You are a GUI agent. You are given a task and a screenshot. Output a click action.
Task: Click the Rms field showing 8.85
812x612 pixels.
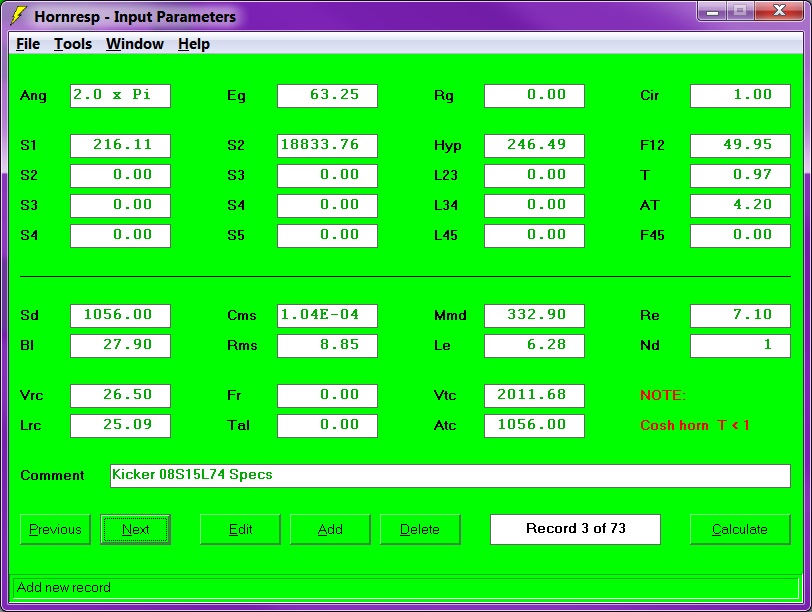(x=327, y=346)
